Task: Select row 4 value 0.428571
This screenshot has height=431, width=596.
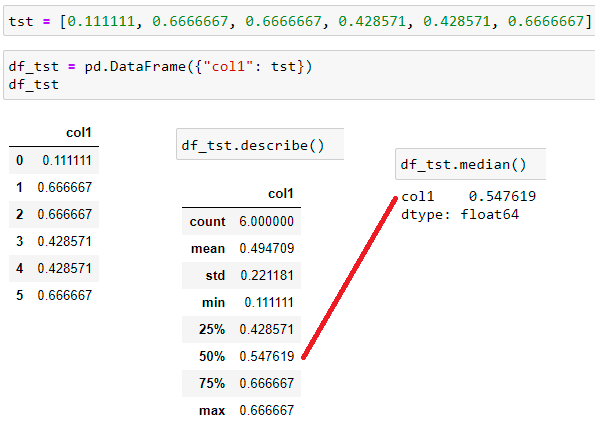Action: 64,268
